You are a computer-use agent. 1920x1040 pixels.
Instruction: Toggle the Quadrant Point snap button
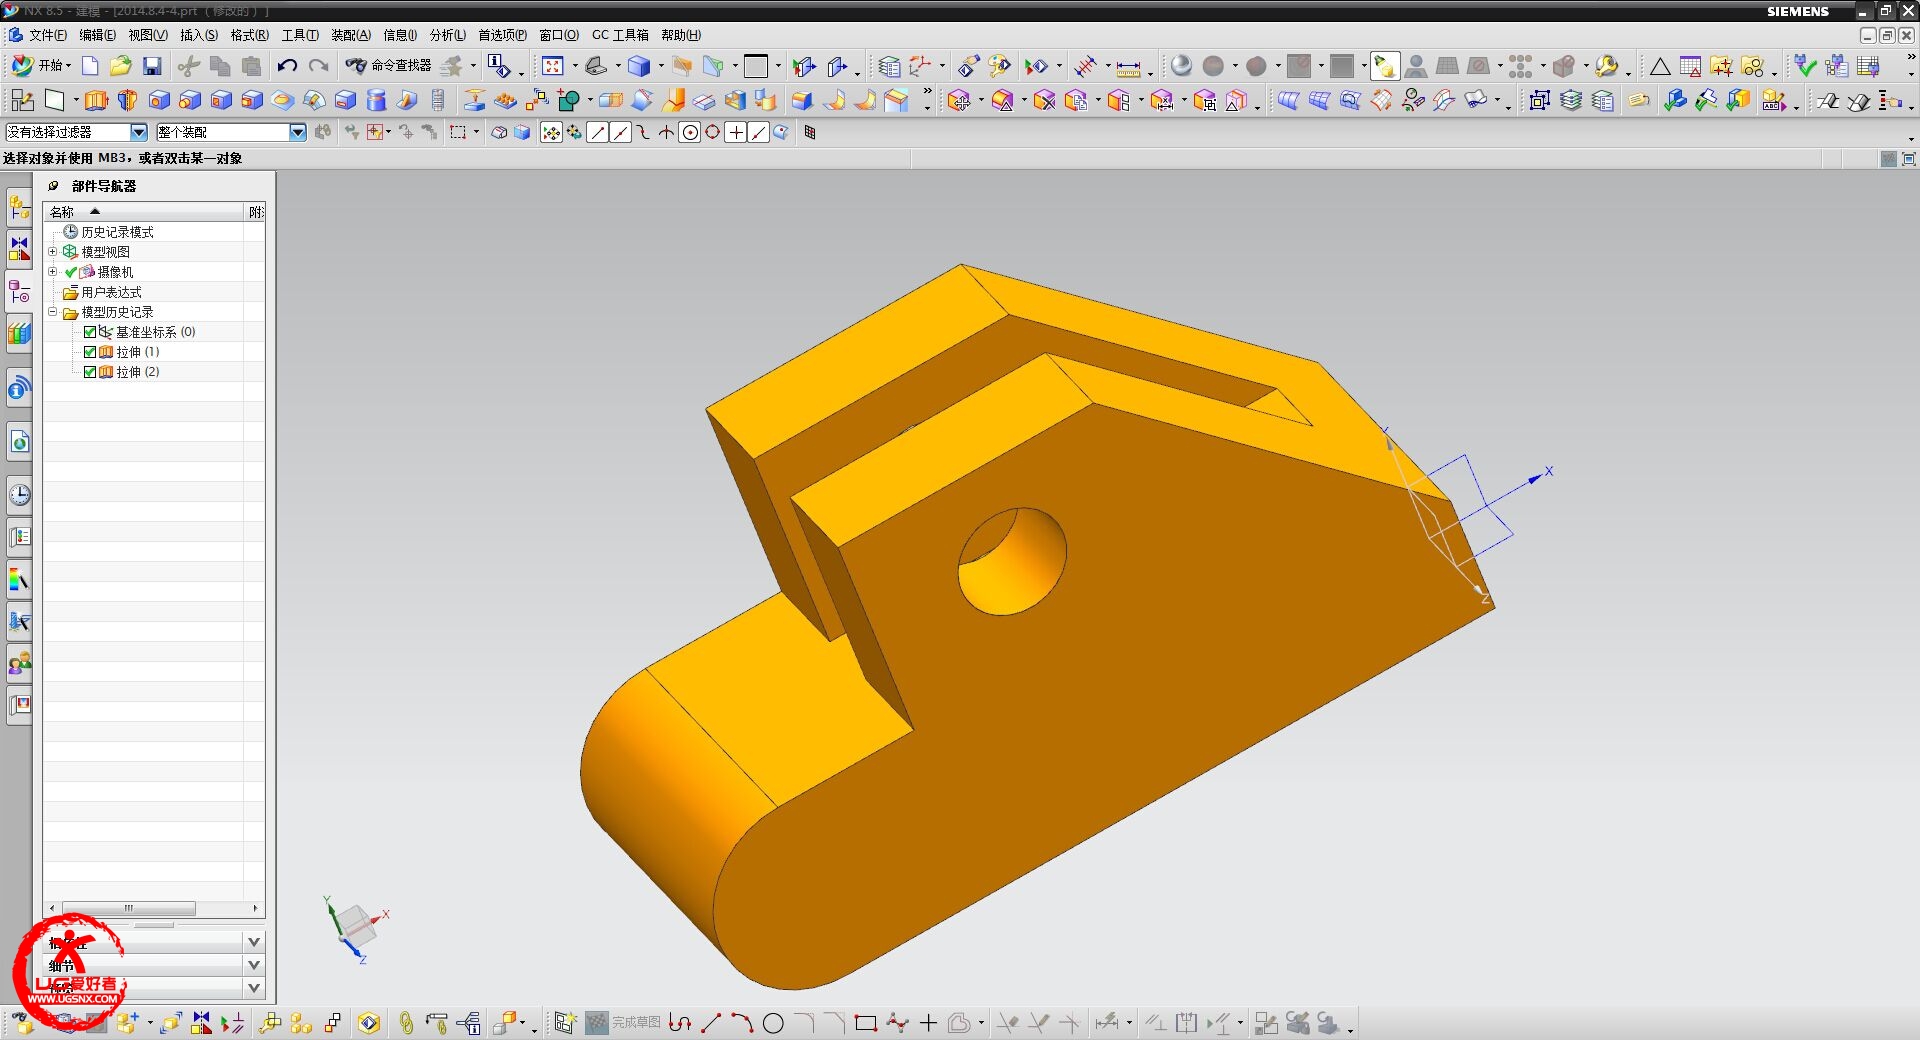coord(713,132)
